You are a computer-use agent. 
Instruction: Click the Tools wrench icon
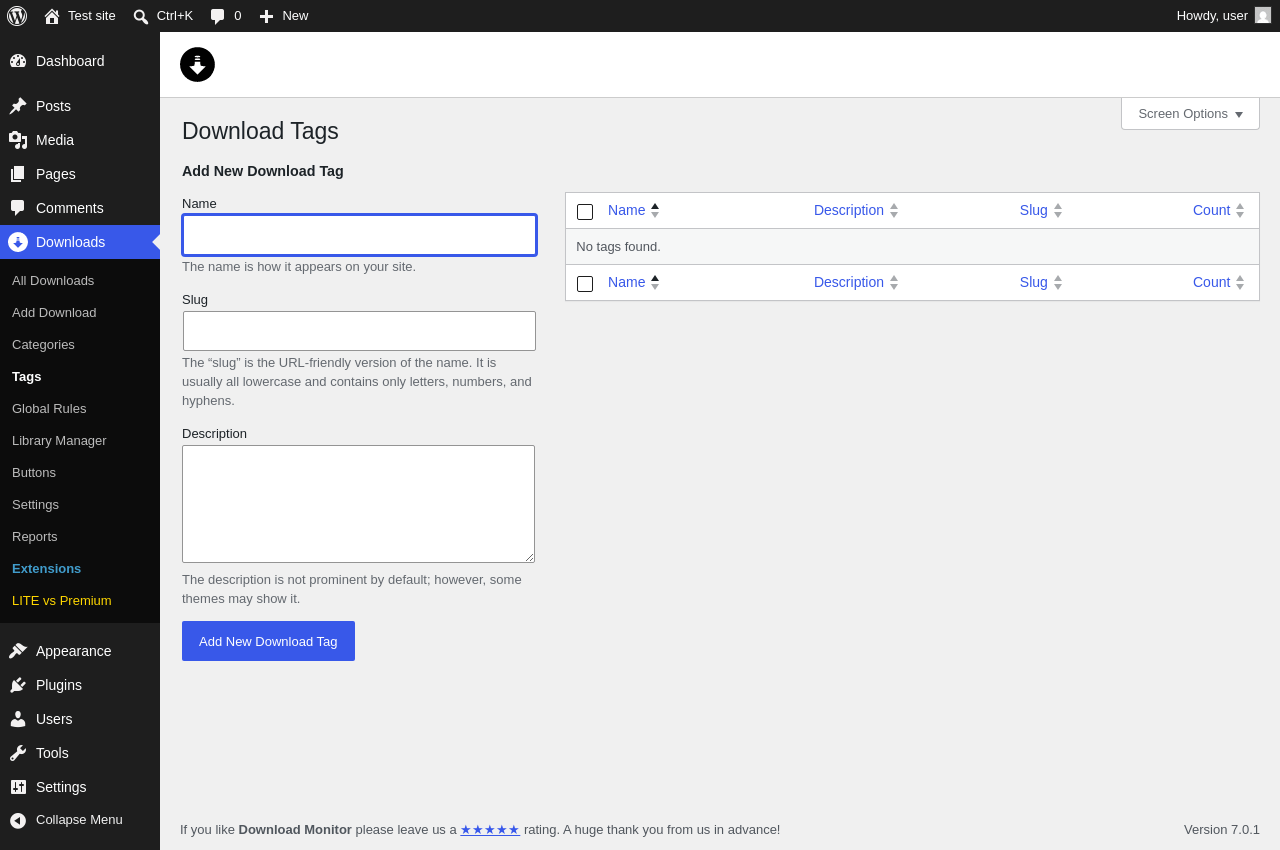pos(18,753)
